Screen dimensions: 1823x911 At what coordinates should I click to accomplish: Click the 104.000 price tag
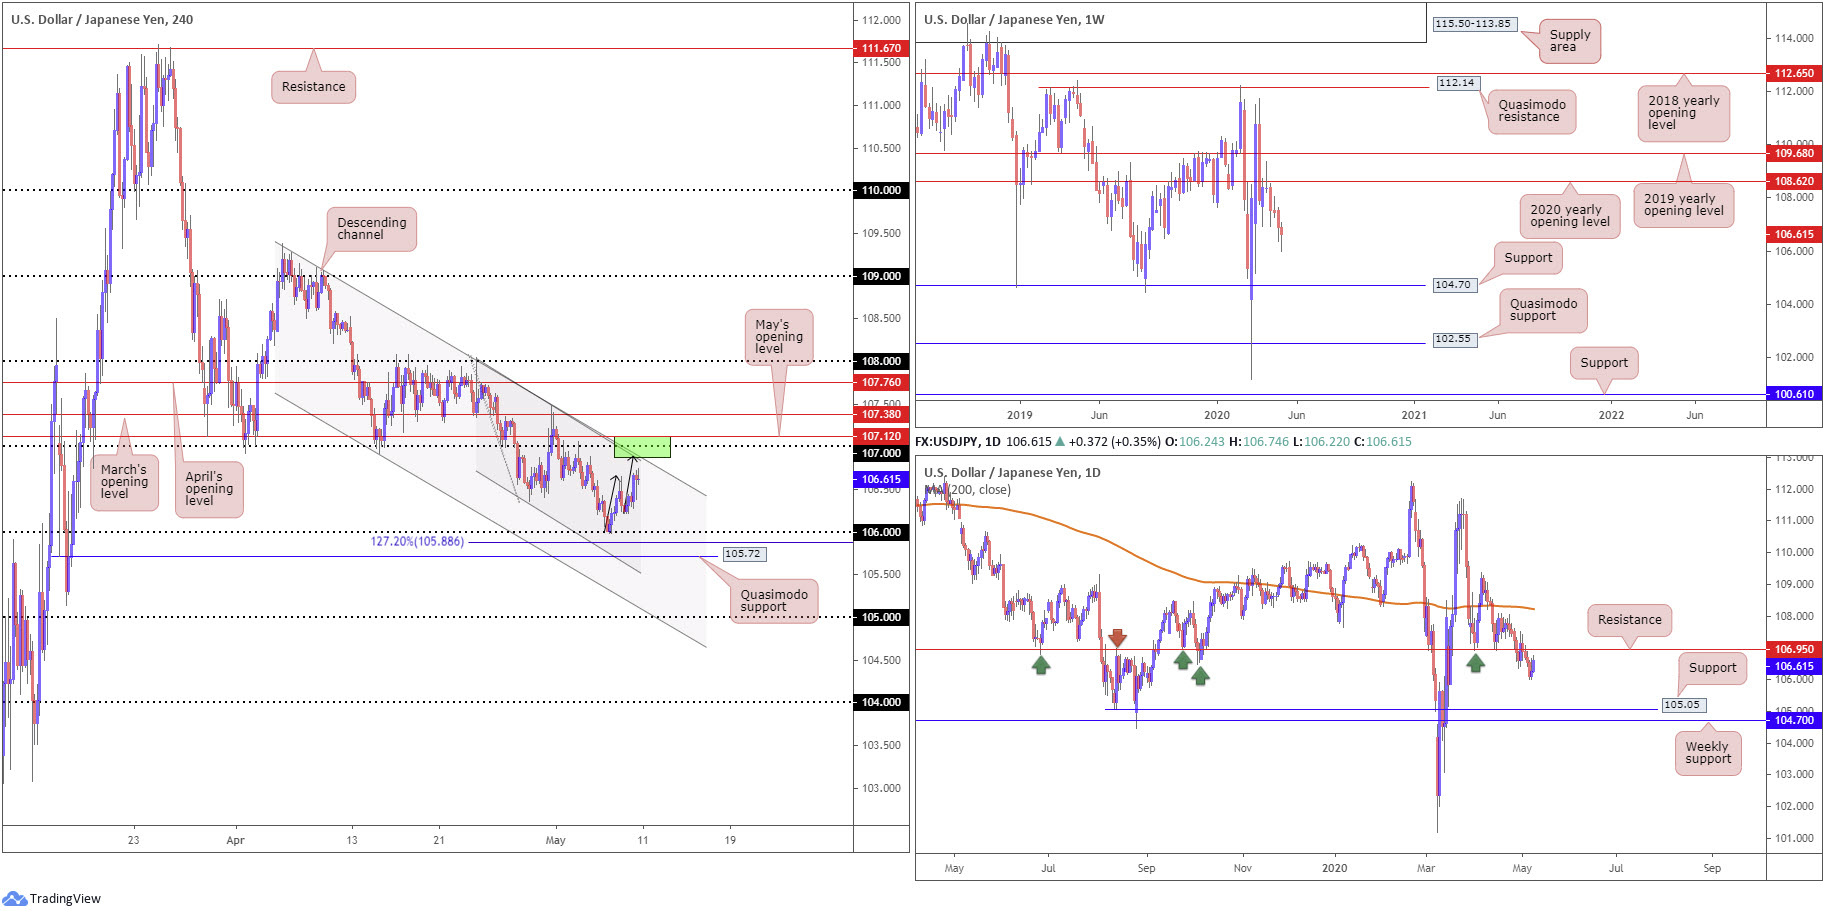pos(881,702)
